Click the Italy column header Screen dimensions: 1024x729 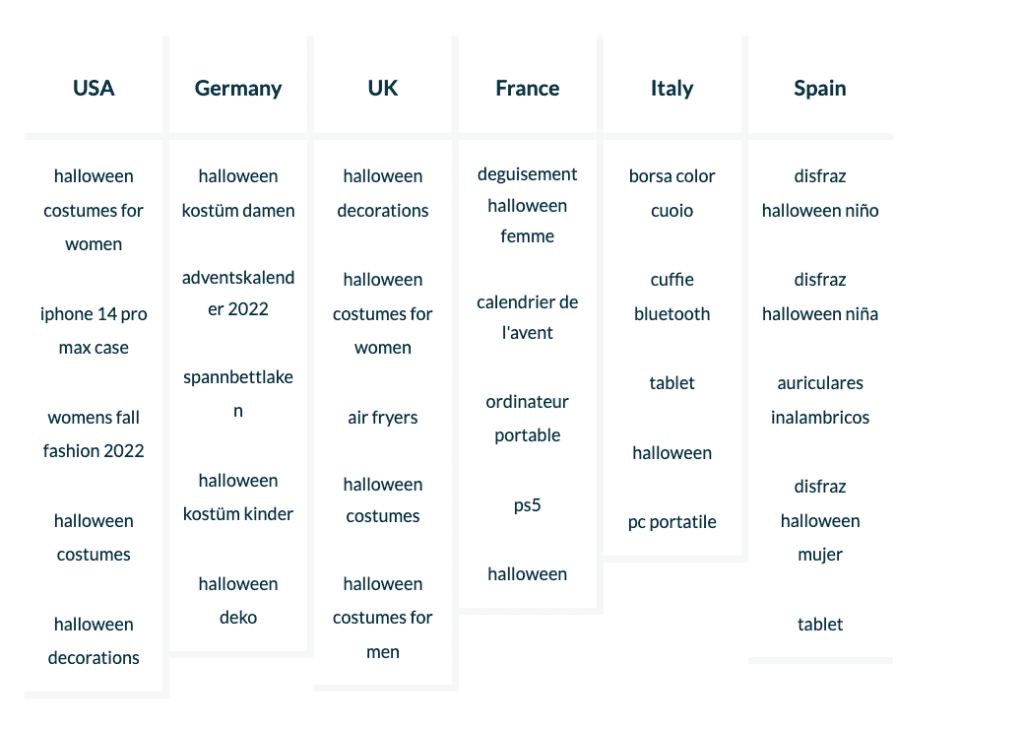click(x=672, y=88)
